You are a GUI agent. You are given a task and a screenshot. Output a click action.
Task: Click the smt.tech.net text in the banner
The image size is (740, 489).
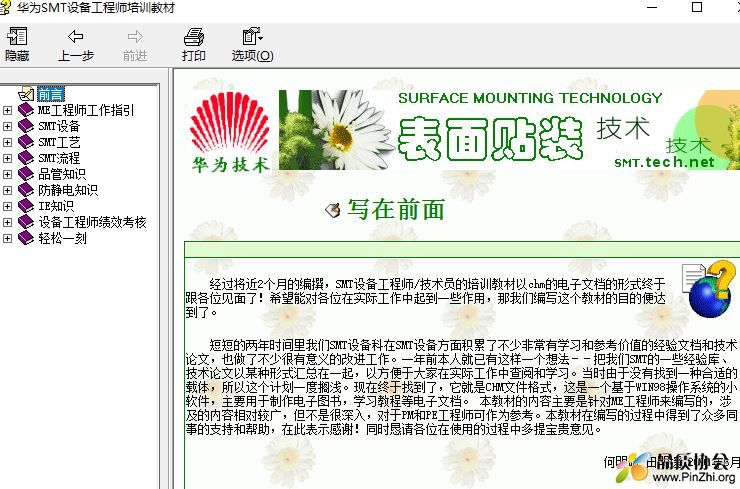(x=664, y=162)
